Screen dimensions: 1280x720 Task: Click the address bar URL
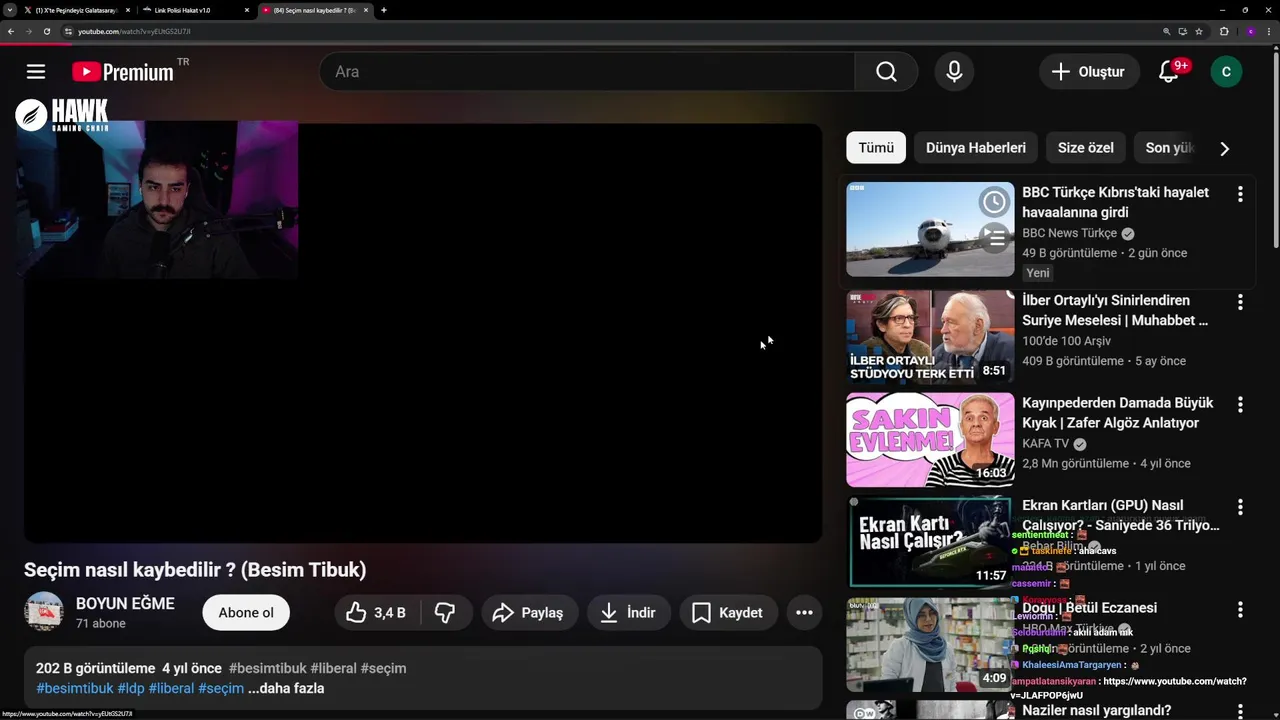tap(134, 31)
